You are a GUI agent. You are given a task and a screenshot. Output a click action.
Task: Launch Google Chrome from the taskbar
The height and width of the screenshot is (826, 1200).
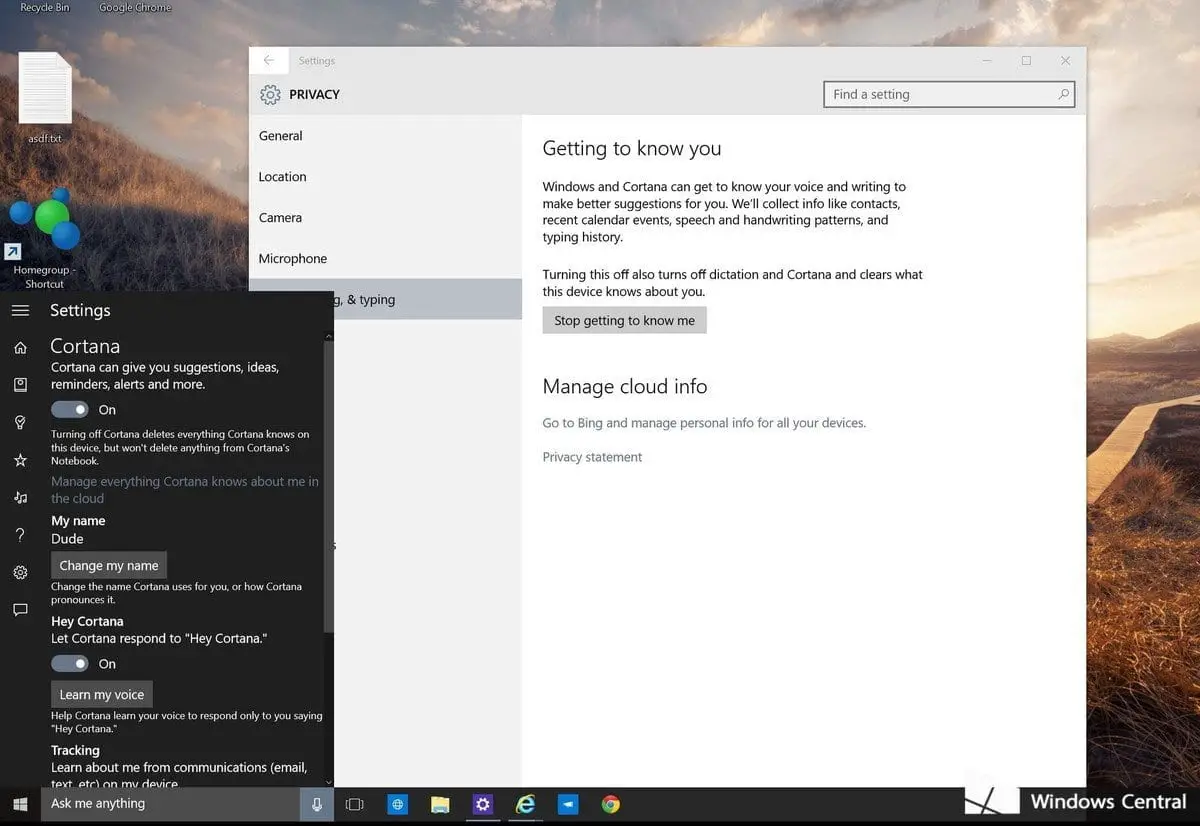pos(610,804)
